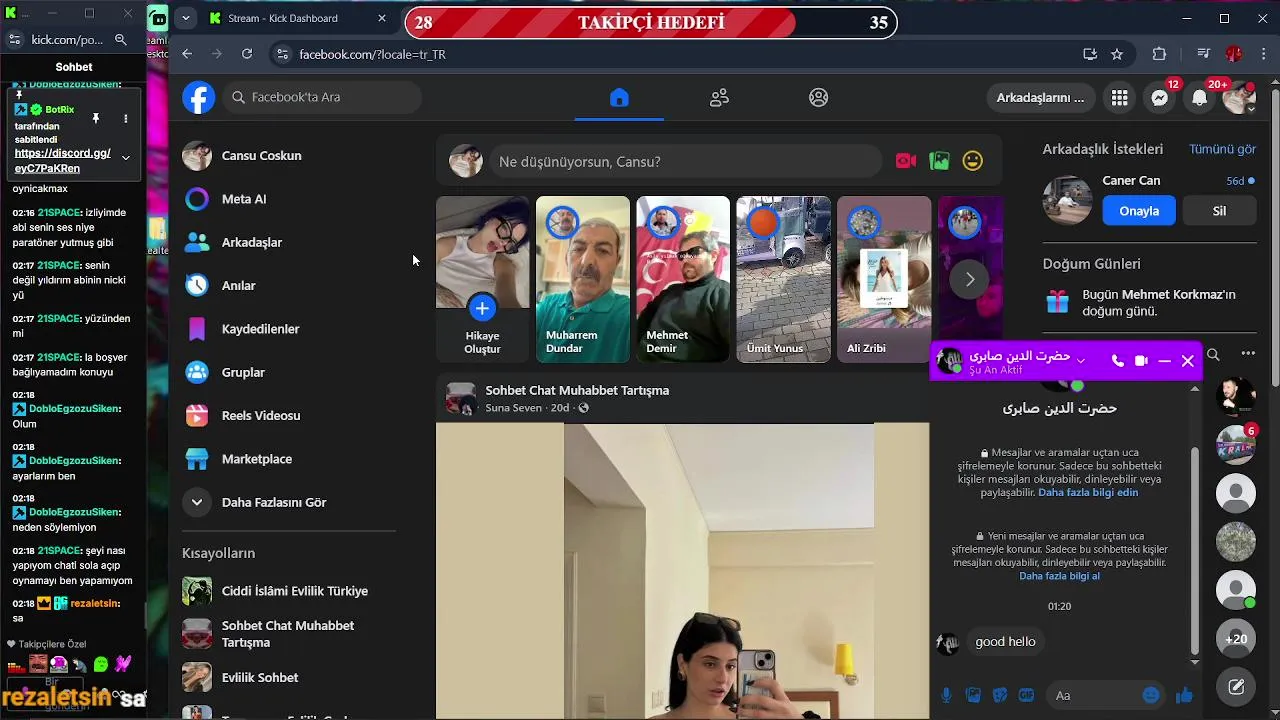This screenshot has height=720, width=1280.
Task: Open Cansu Coskun profile in sidebar
Action: [290, 156]
